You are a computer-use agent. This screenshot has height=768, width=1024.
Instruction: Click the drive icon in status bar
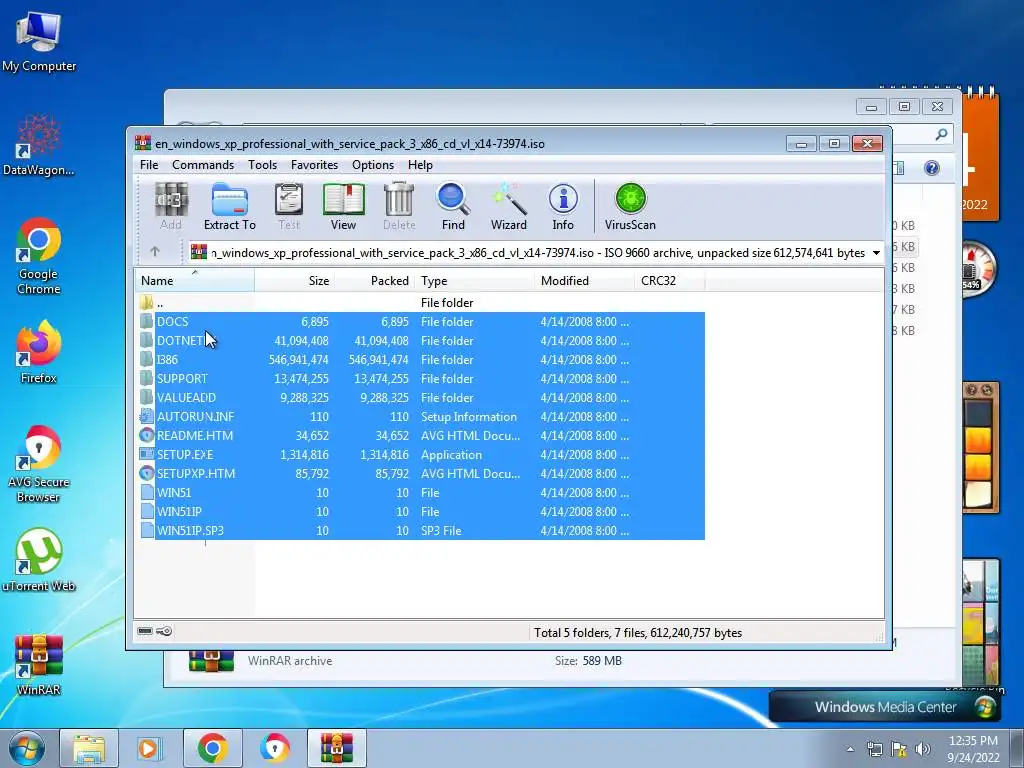pos(145,631)
